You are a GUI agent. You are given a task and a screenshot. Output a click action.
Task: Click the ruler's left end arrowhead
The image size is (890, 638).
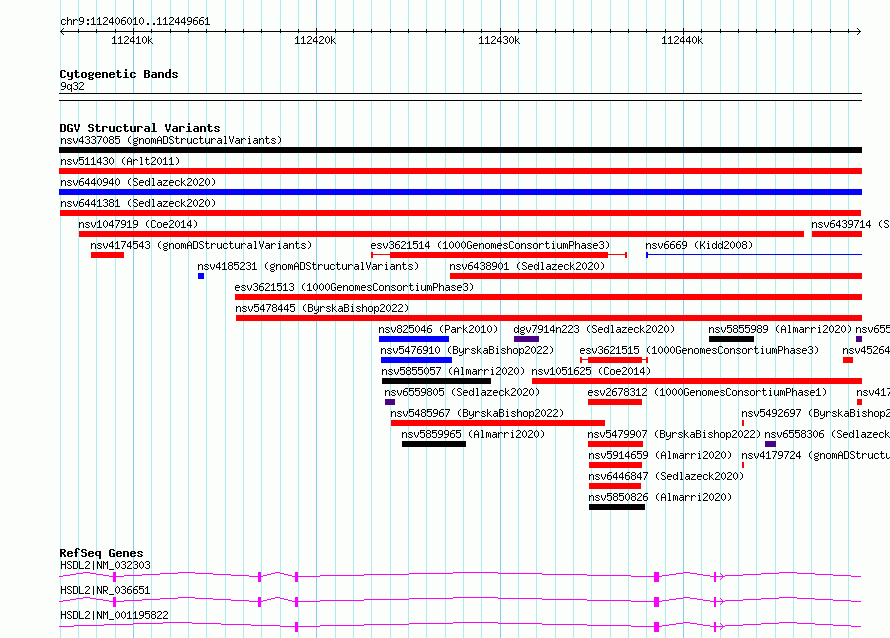pos(62,31)
